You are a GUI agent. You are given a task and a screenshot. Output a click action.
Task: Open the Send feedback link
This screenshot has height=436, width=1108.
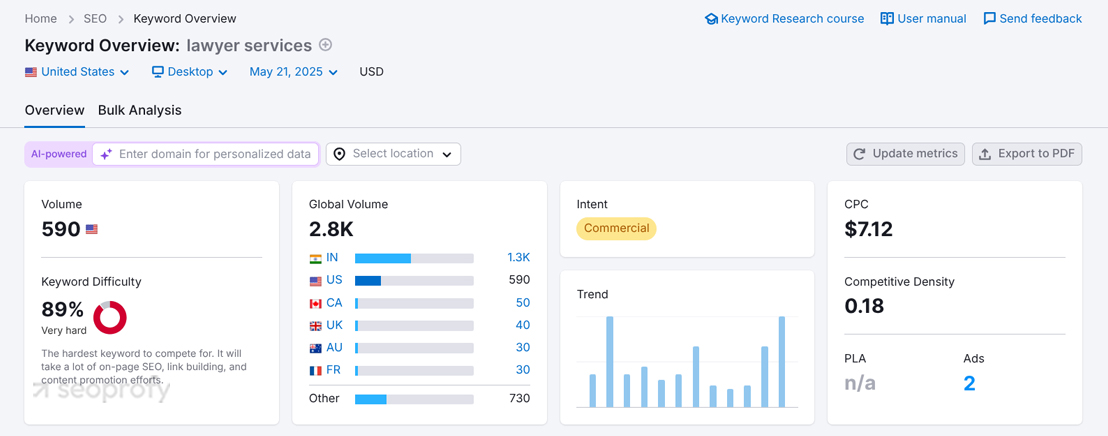1032,18
